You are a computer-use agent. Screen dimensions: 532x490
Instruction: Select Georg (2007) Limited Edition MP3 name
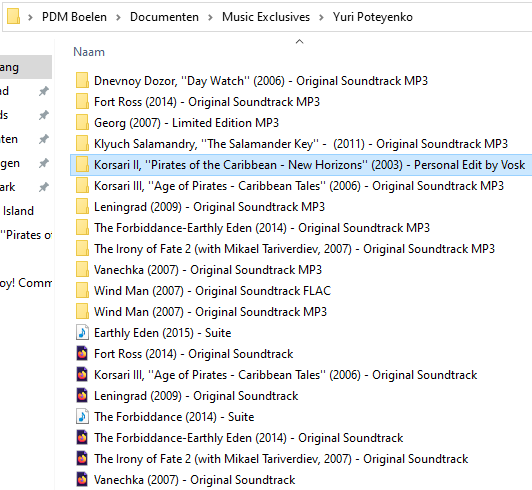(x=186, y=123)
